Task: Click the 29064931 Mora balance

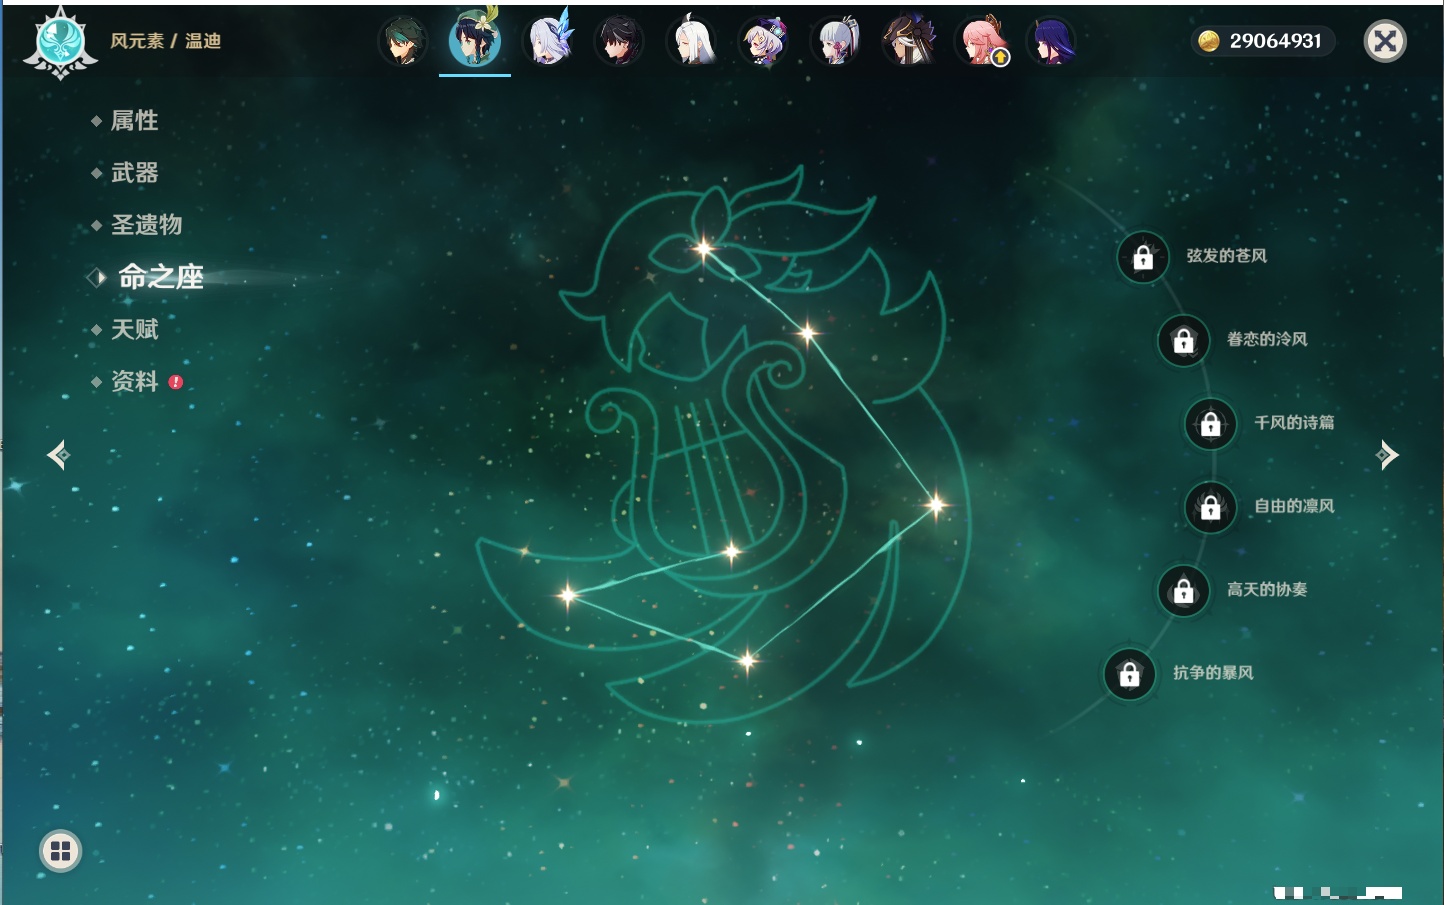Action: pyautogui.click(x=1276, y=41)
